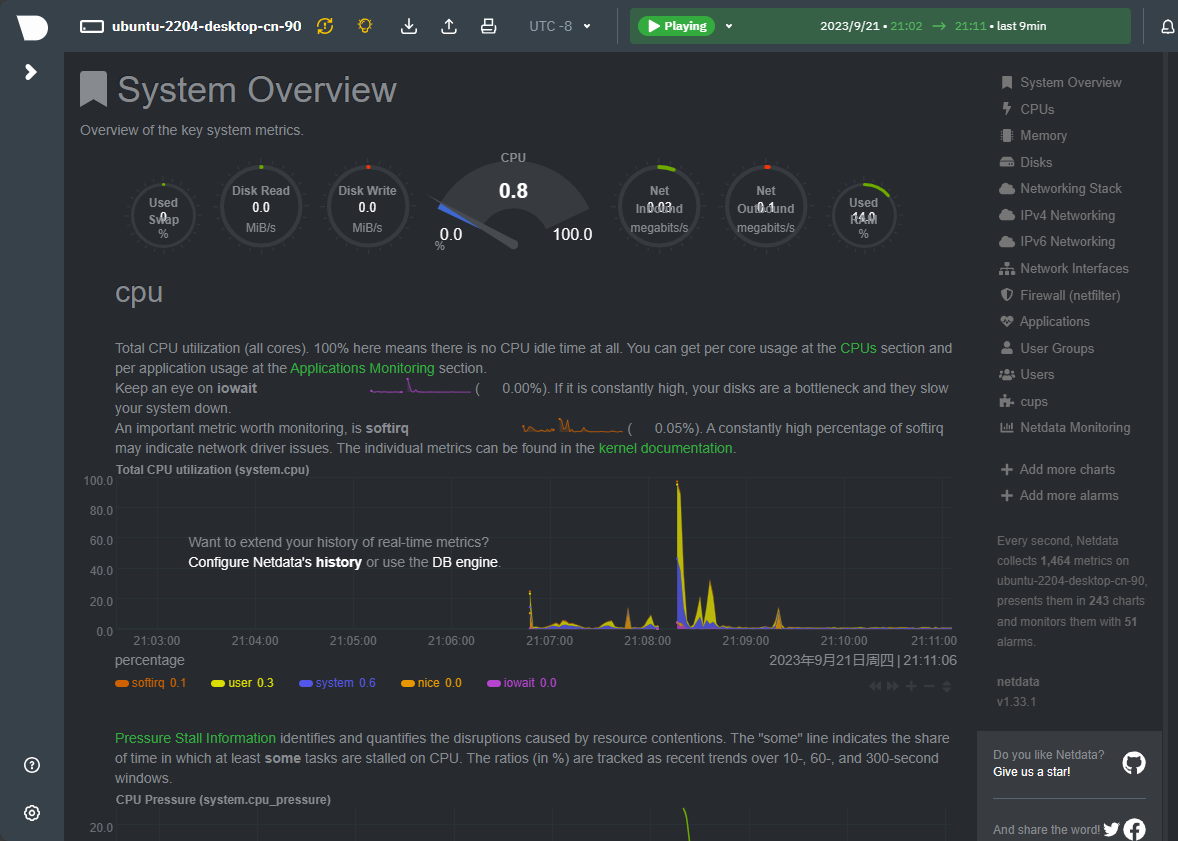Click the import snapshot download icon
1178x841 pixels.
click(x=409, y=26)
